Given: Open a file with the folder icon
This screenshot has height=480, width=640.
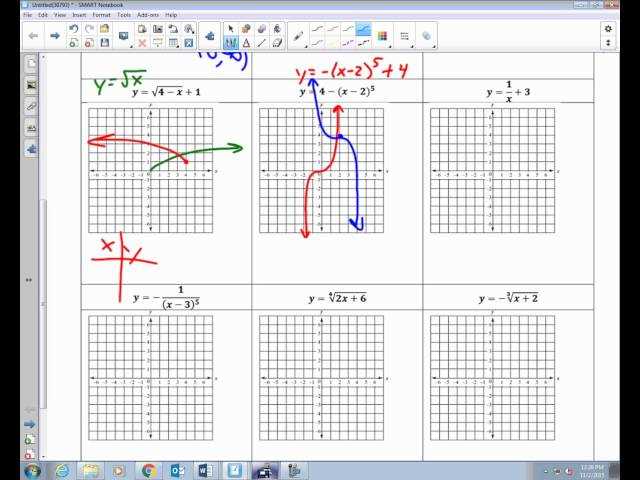Looking at the screenshot, I should (104, 29).
